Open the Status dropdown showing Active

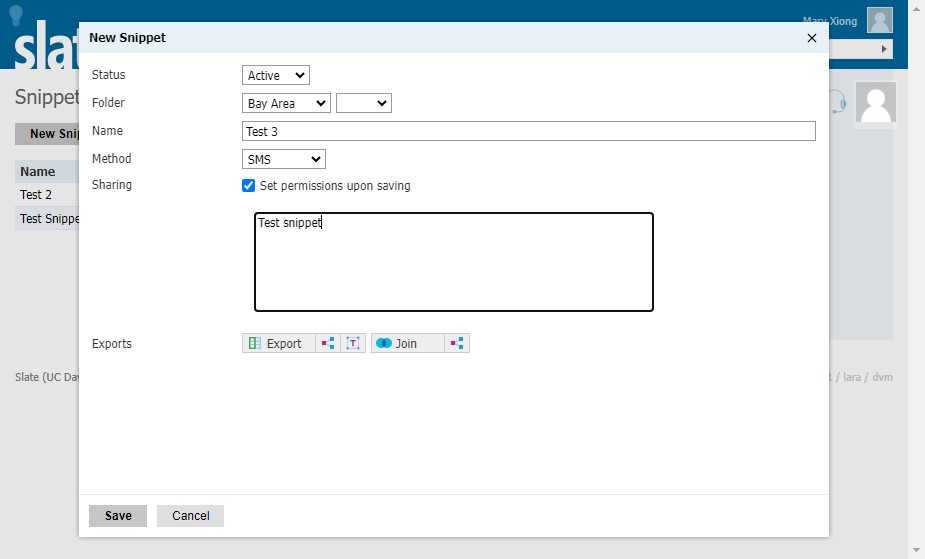click(275, 75)
